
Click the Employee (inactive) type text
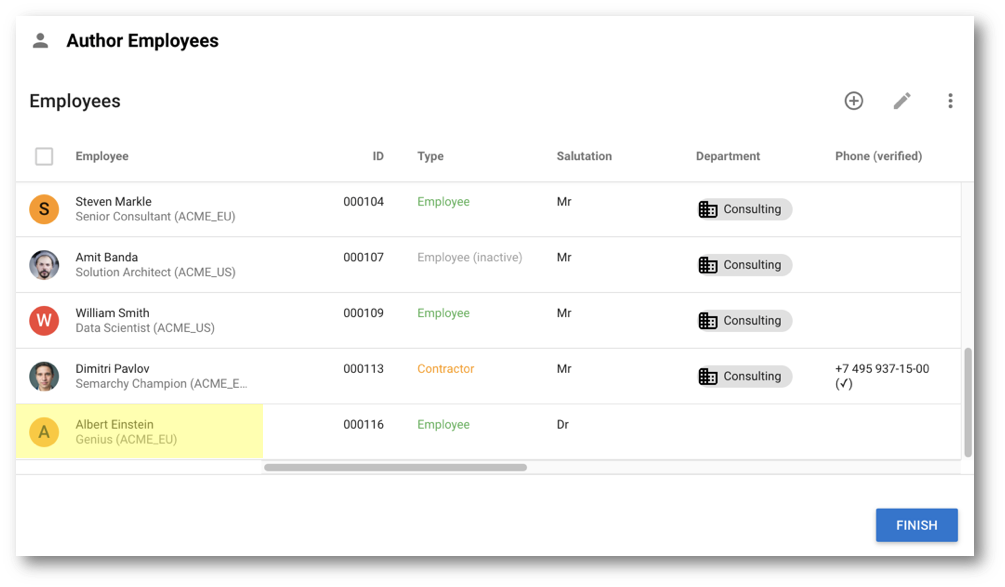click(x=469, y=257)
